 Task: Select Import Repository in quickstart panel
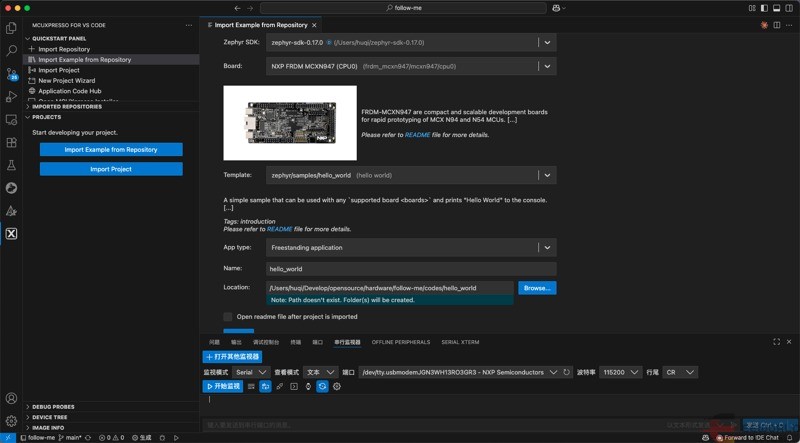pyautogui.click(x=64, y=49)
